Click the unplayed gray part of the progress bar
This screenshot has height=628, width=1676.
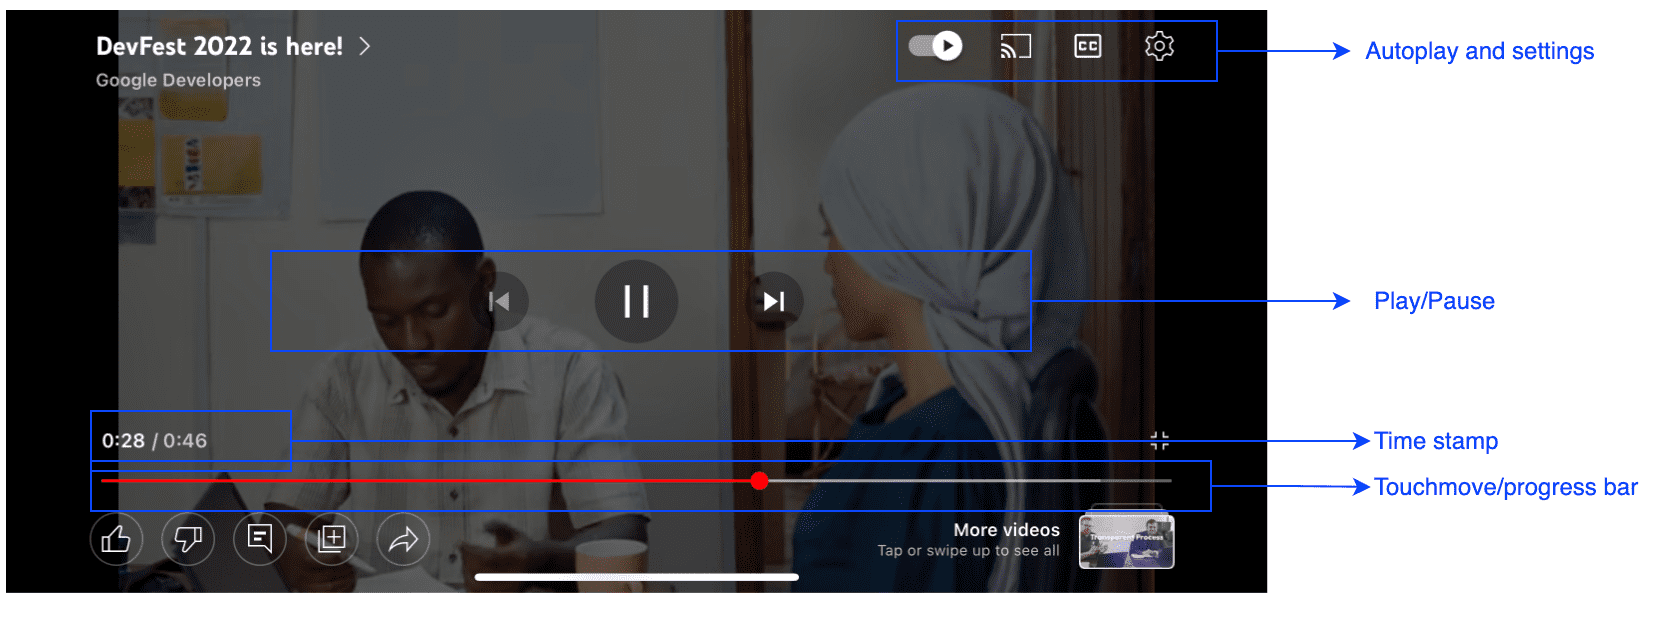(x=960, y=481)
